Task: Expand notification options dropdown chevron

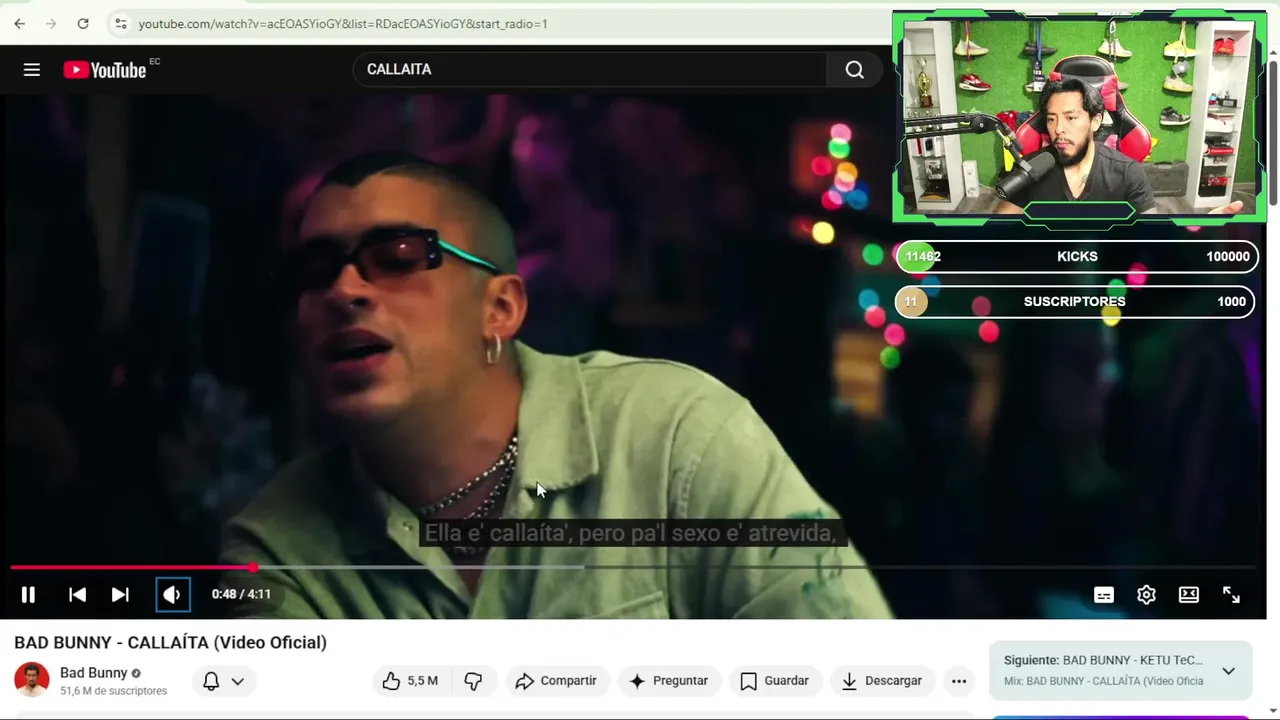Action: (x=238, y=681)
